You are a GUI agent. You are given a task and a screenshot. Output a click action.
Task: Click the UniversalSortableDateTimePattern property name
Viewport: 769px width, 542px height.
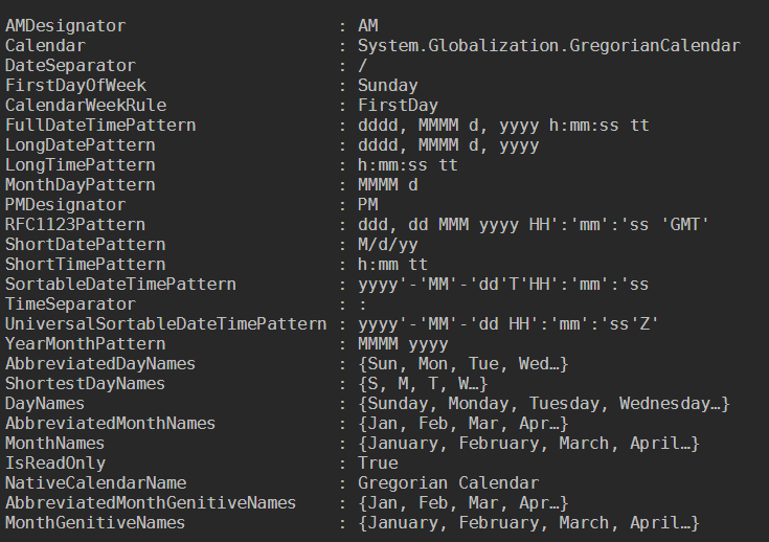coord(166,324)
